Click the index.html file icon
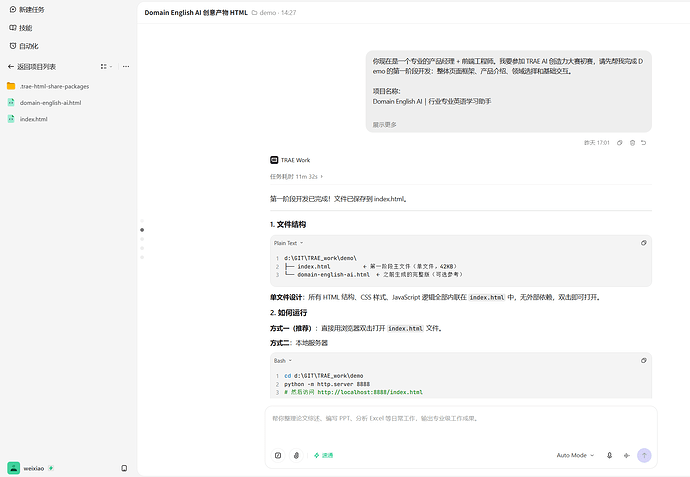The width and height of the screenshot is (690, 477). [11, 118]
